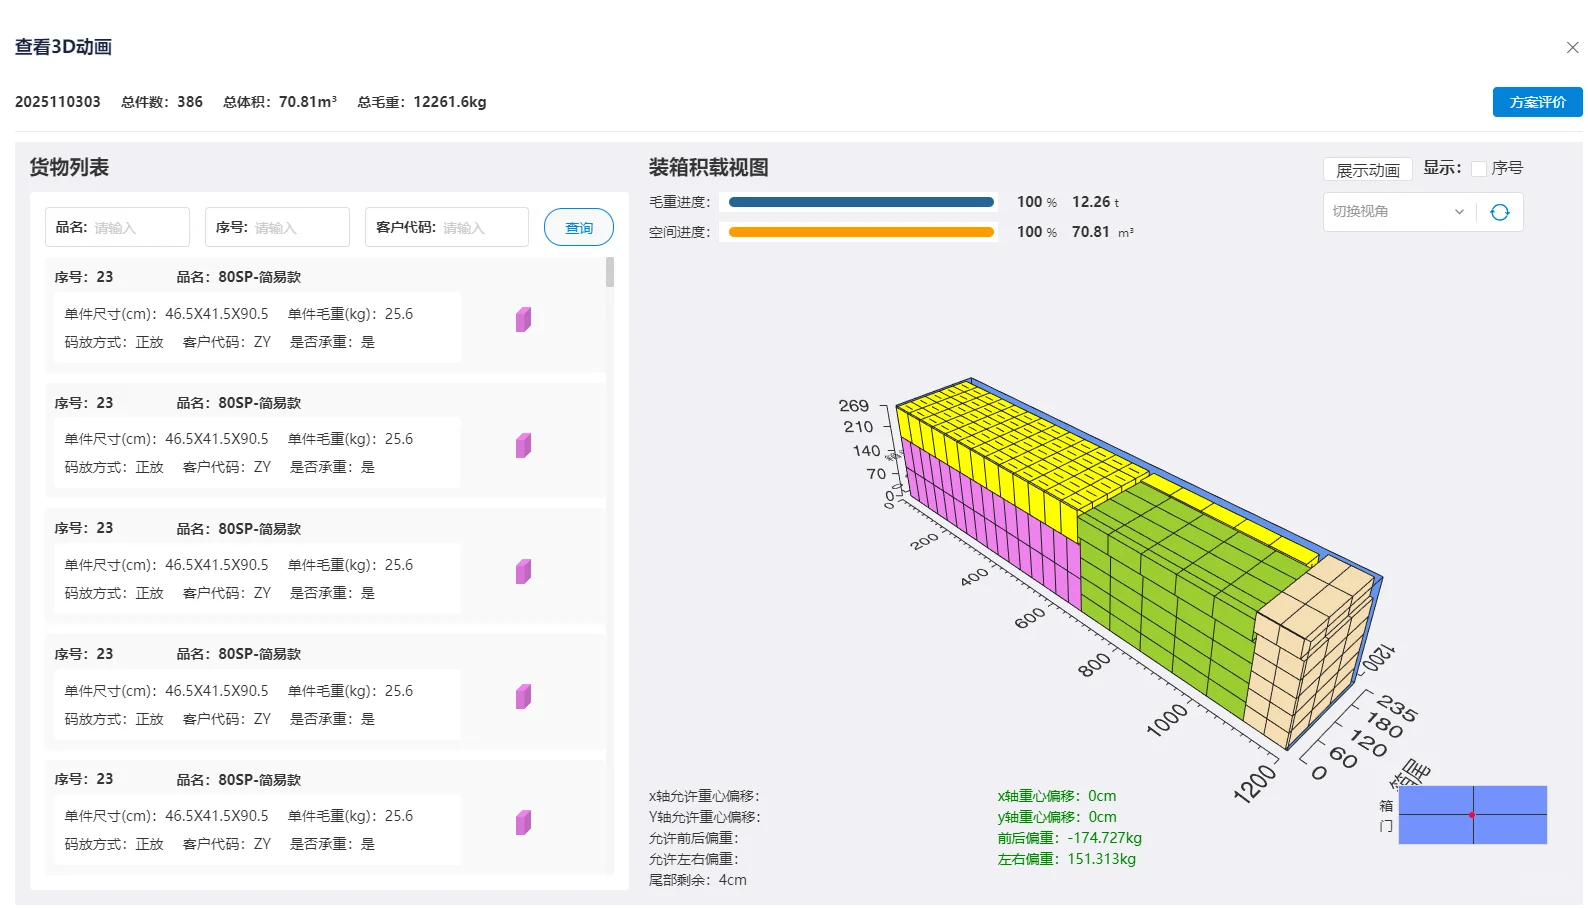
Task: Focus the 品名 input field
Action: click(117, 227)
